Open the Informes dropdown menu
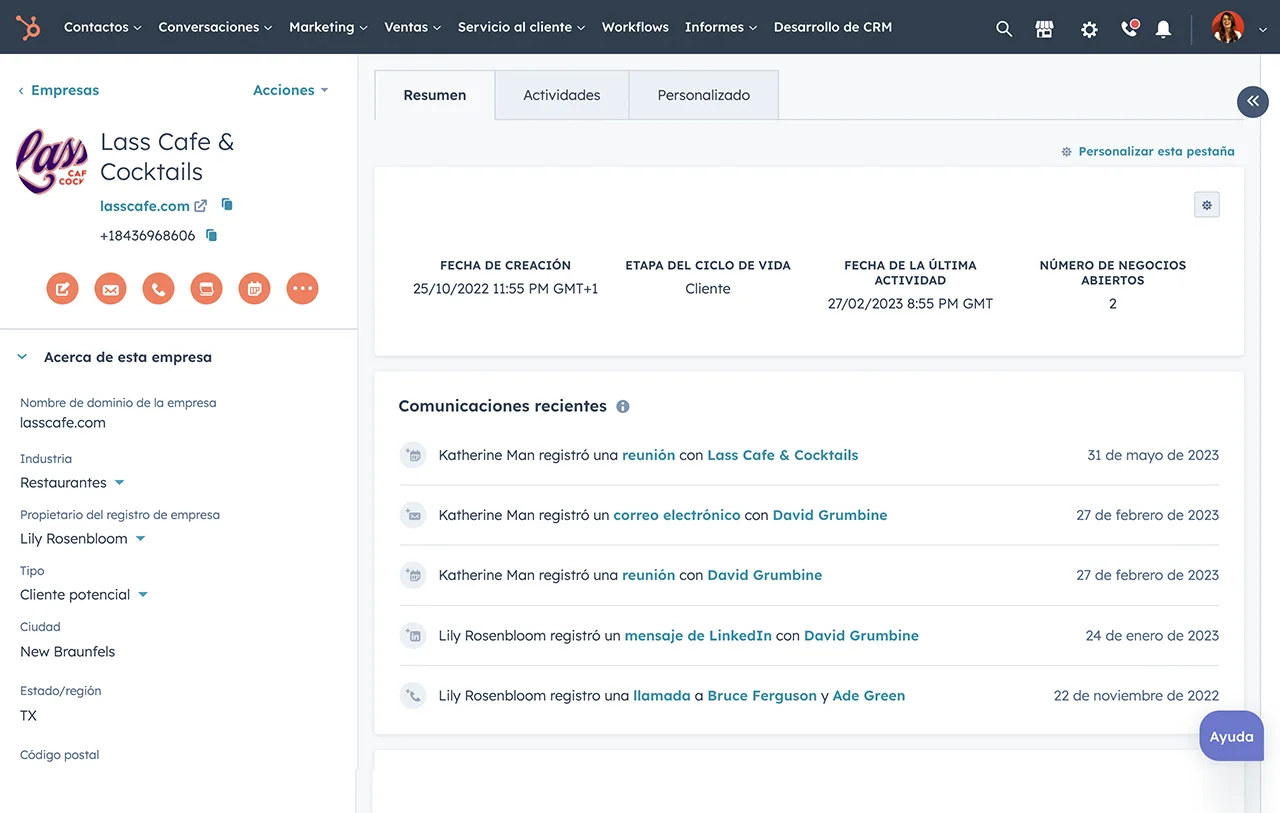The width and height of the screenshot is (1280, 813). [x=721, y=27]
